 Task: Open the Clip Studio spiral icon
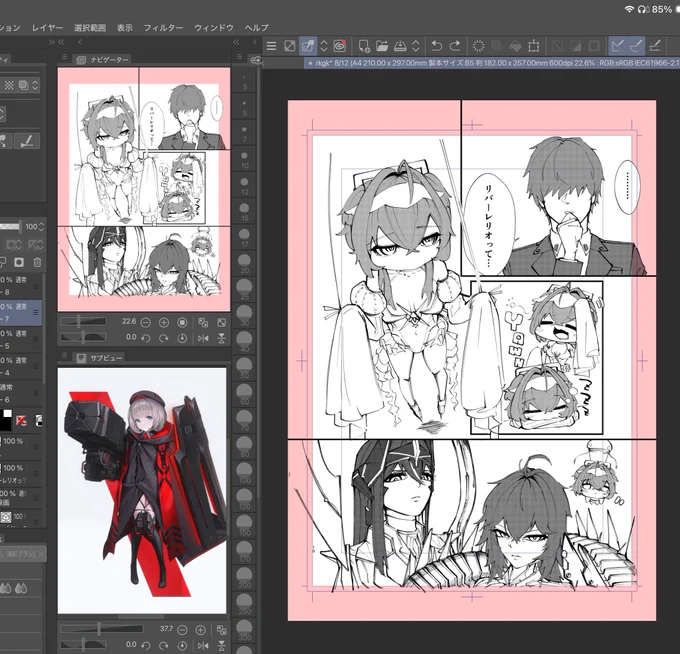pyautogui.click(x=340, y=46)
